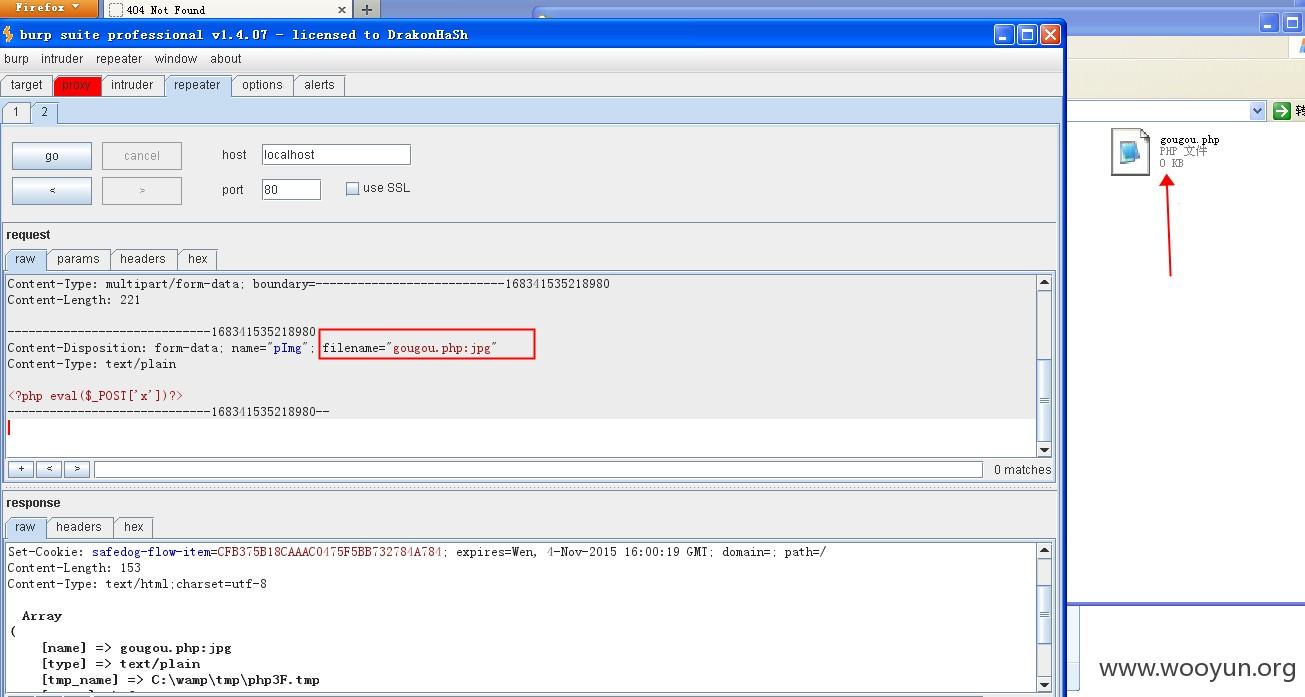Click the search next > button
This screenshot has height=697, width=1305.
tap(77, 469)
